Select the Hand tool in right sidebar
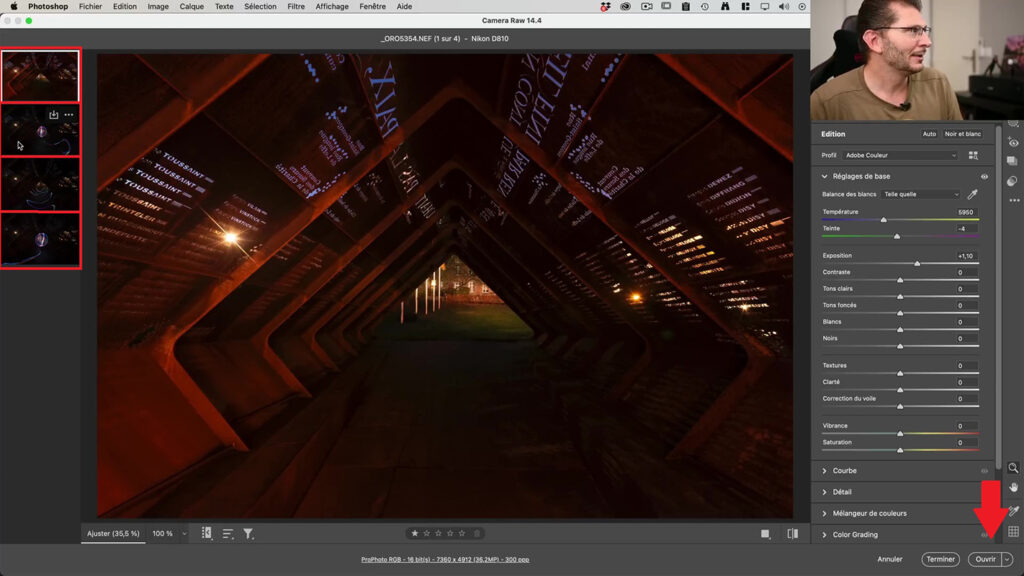Image resolution: width=1024 pixels, height=576 pixels. 1016,486
